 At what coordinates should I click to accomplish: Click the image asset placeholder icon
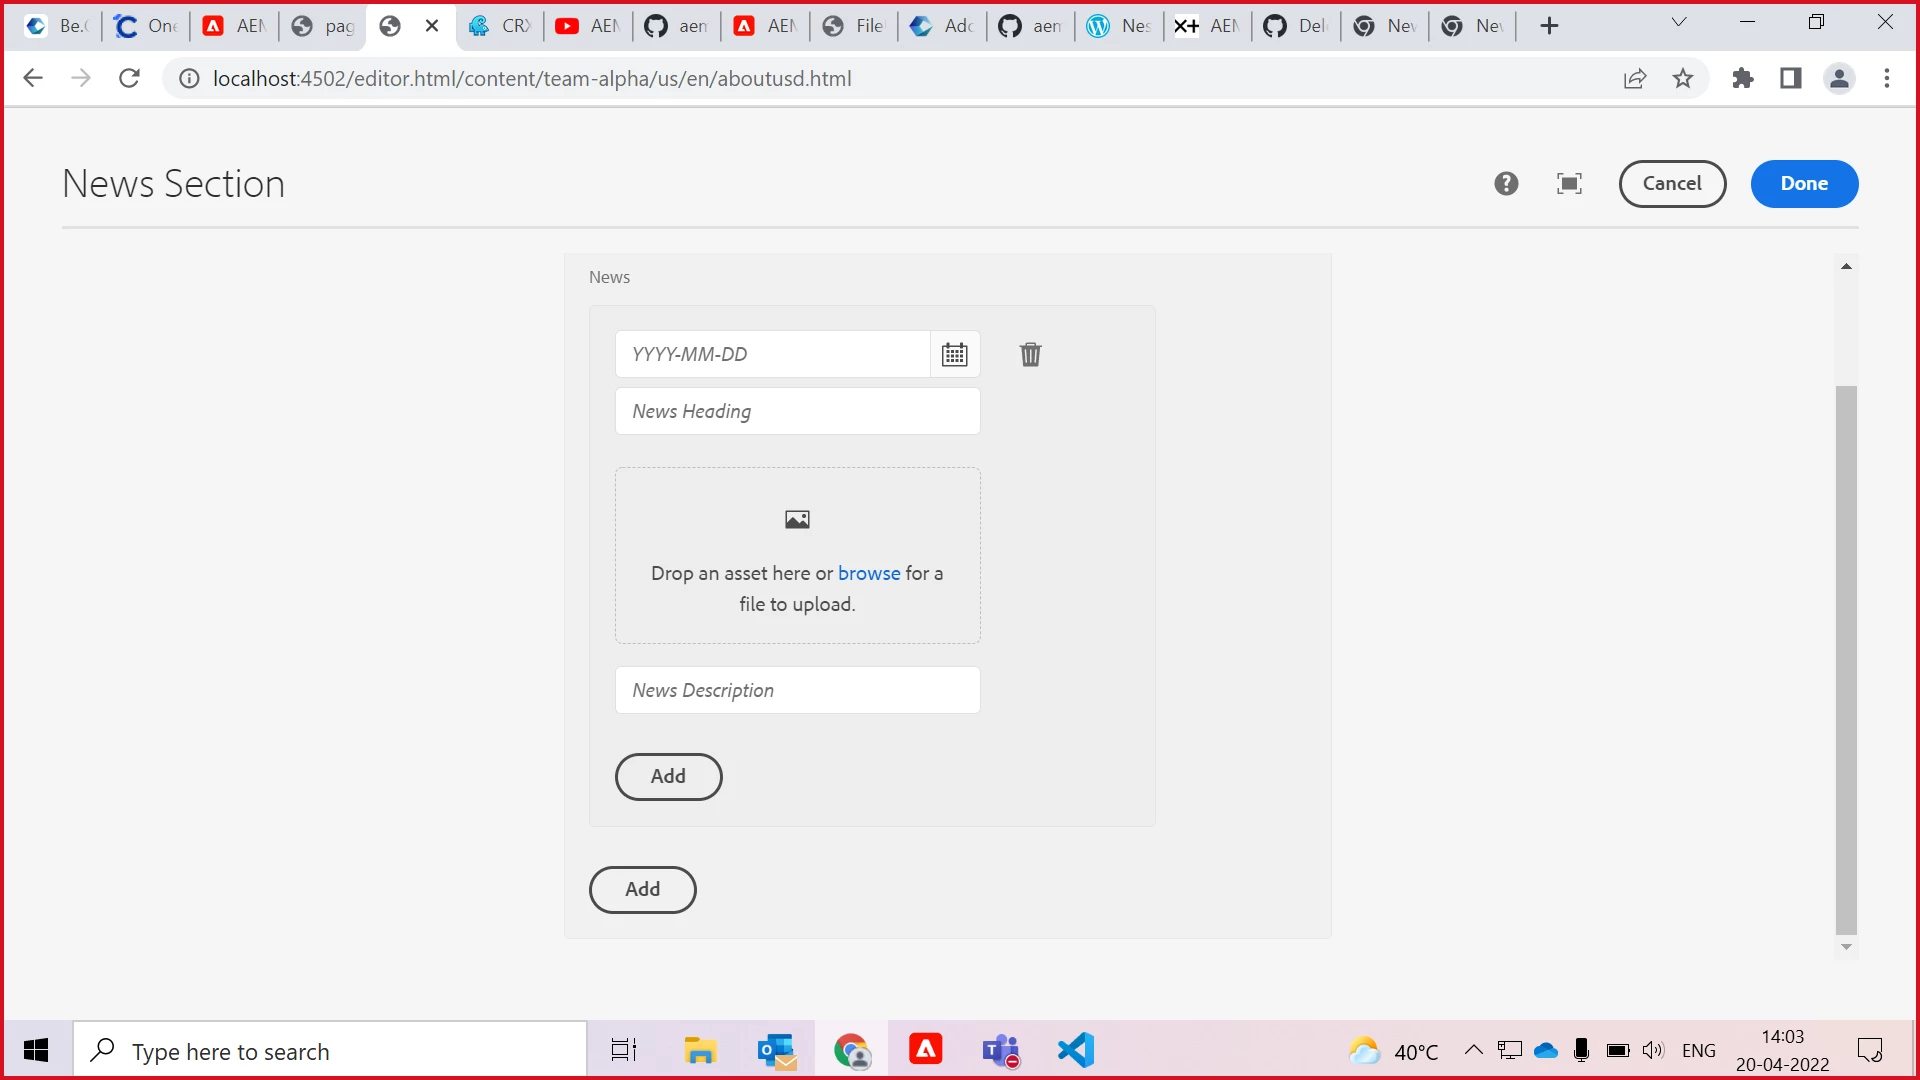coord(797,519)
